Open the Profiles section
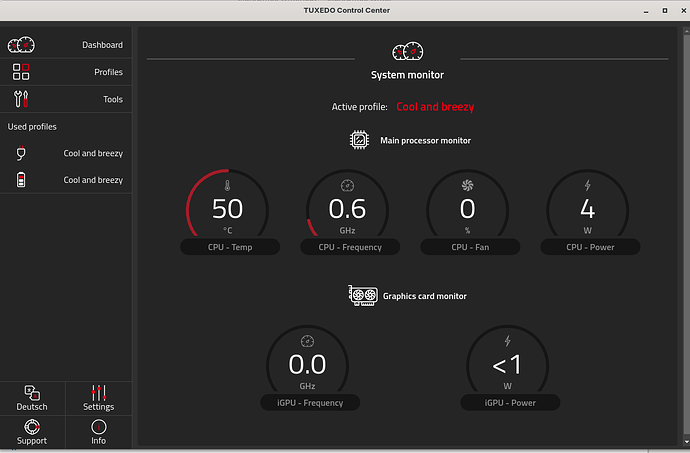Screen dimensions: 690x453 pyautogui.click(x=66, y=72)
